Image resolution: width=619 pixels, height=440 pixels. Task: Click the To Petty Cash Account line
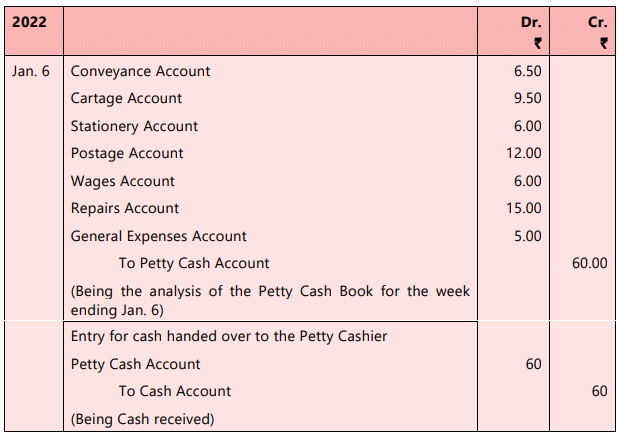point(193,263)
